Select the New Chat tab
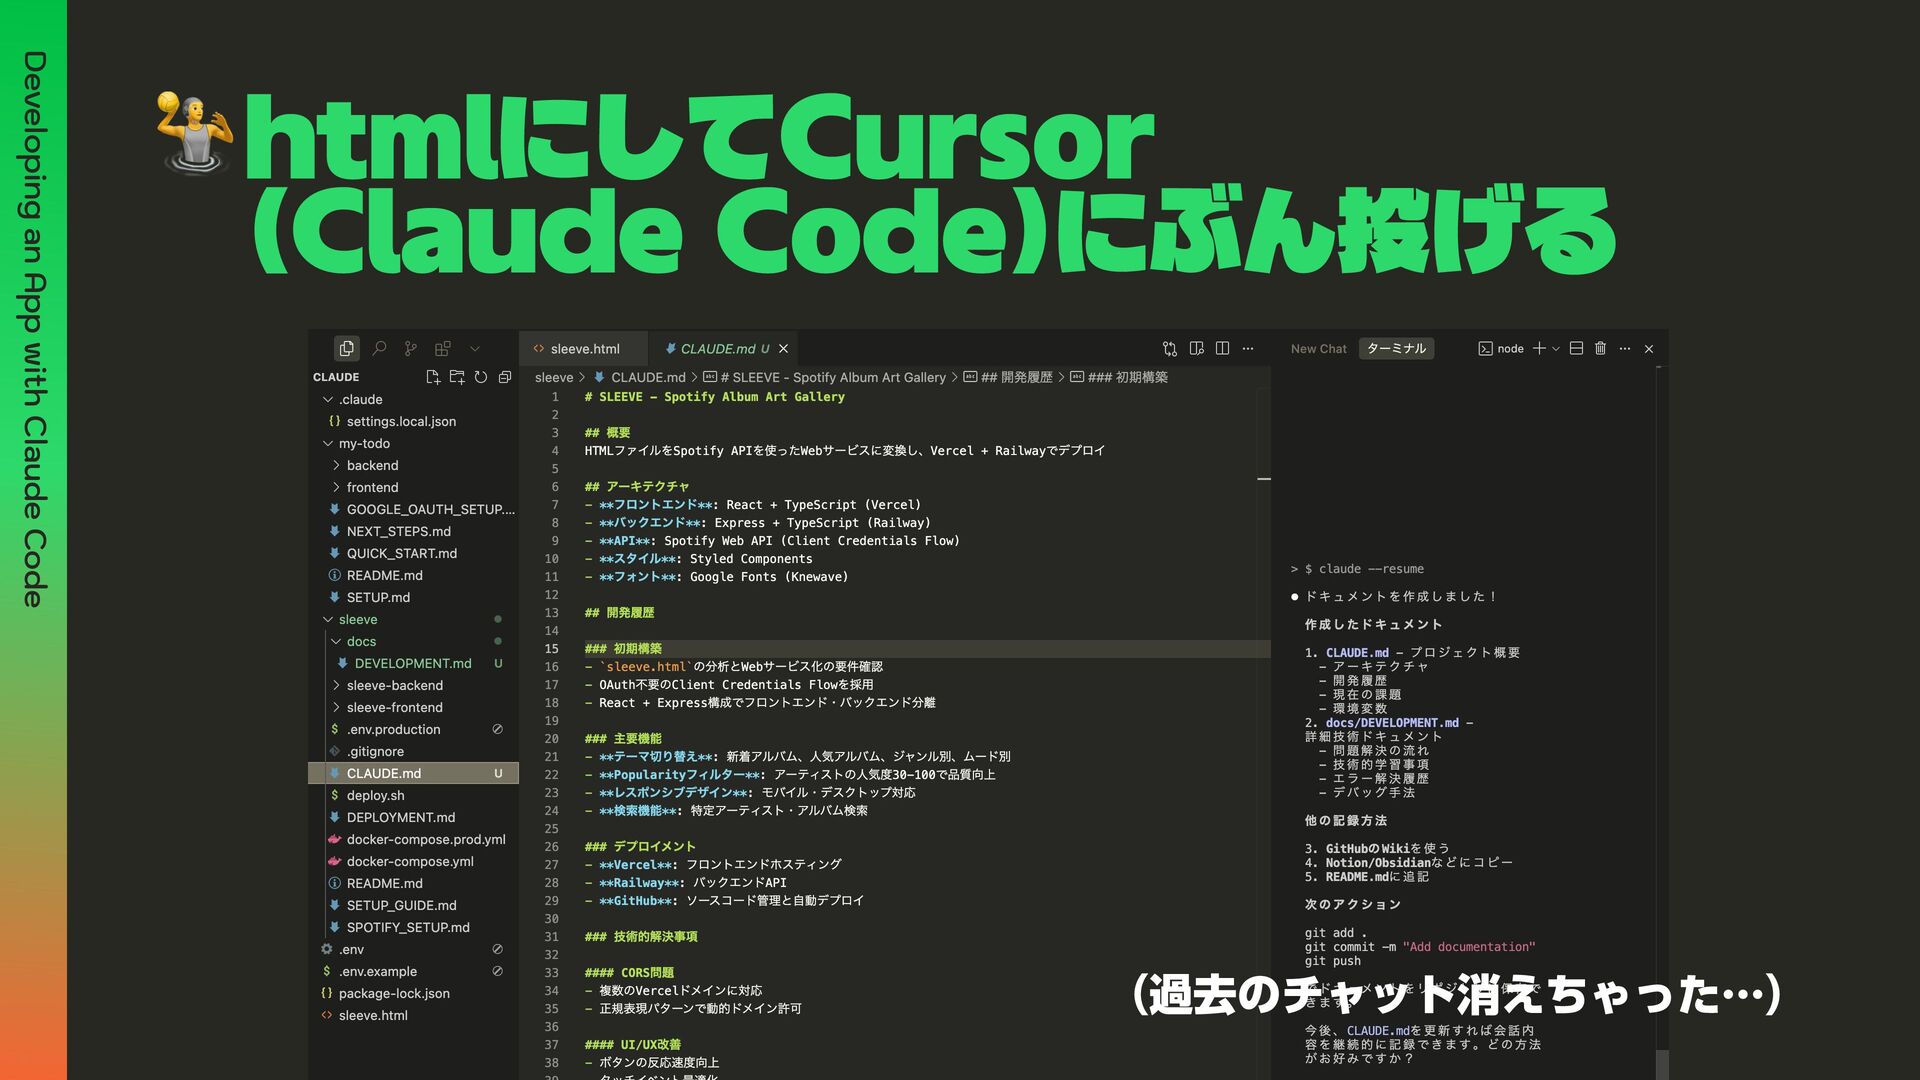This screenshot has height=1080, width=1920. [x=1318, y=349]
